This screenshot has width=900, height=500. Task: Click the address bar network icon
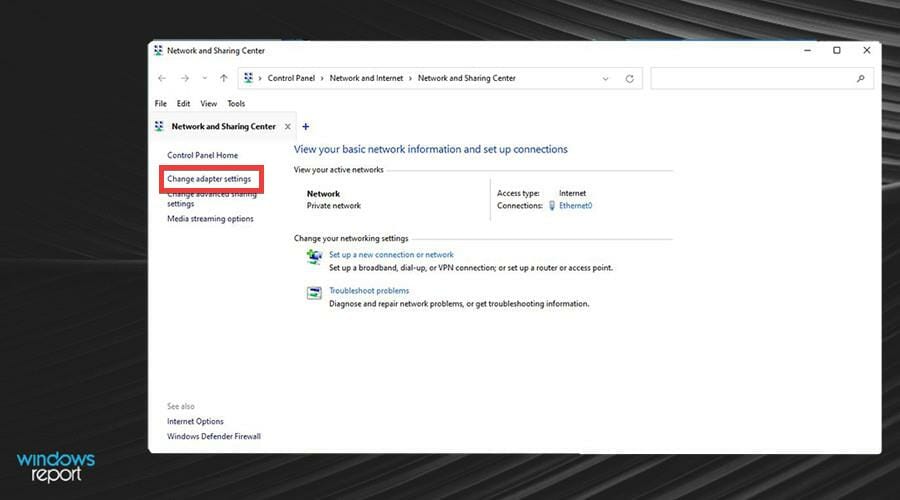[248, 78]
